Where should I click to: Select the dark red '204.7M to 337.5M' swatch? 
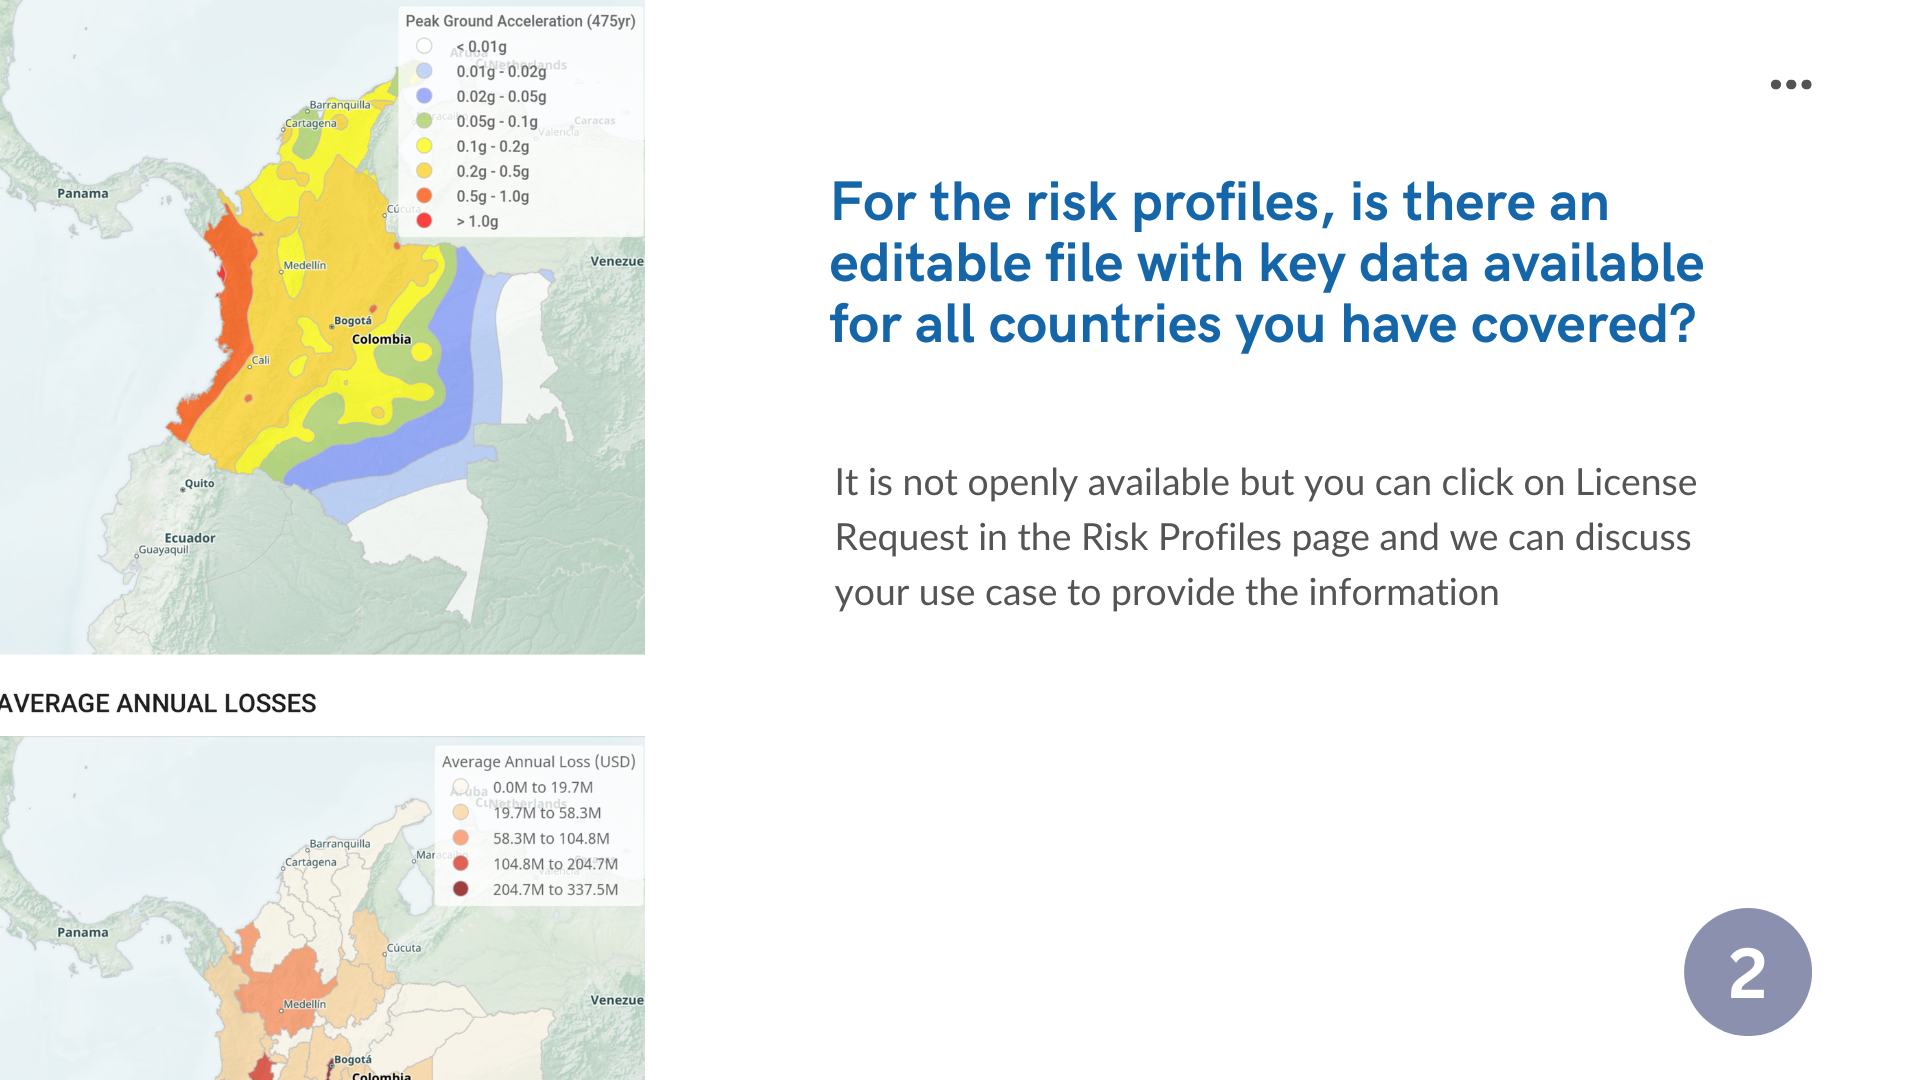coord(460,889)
